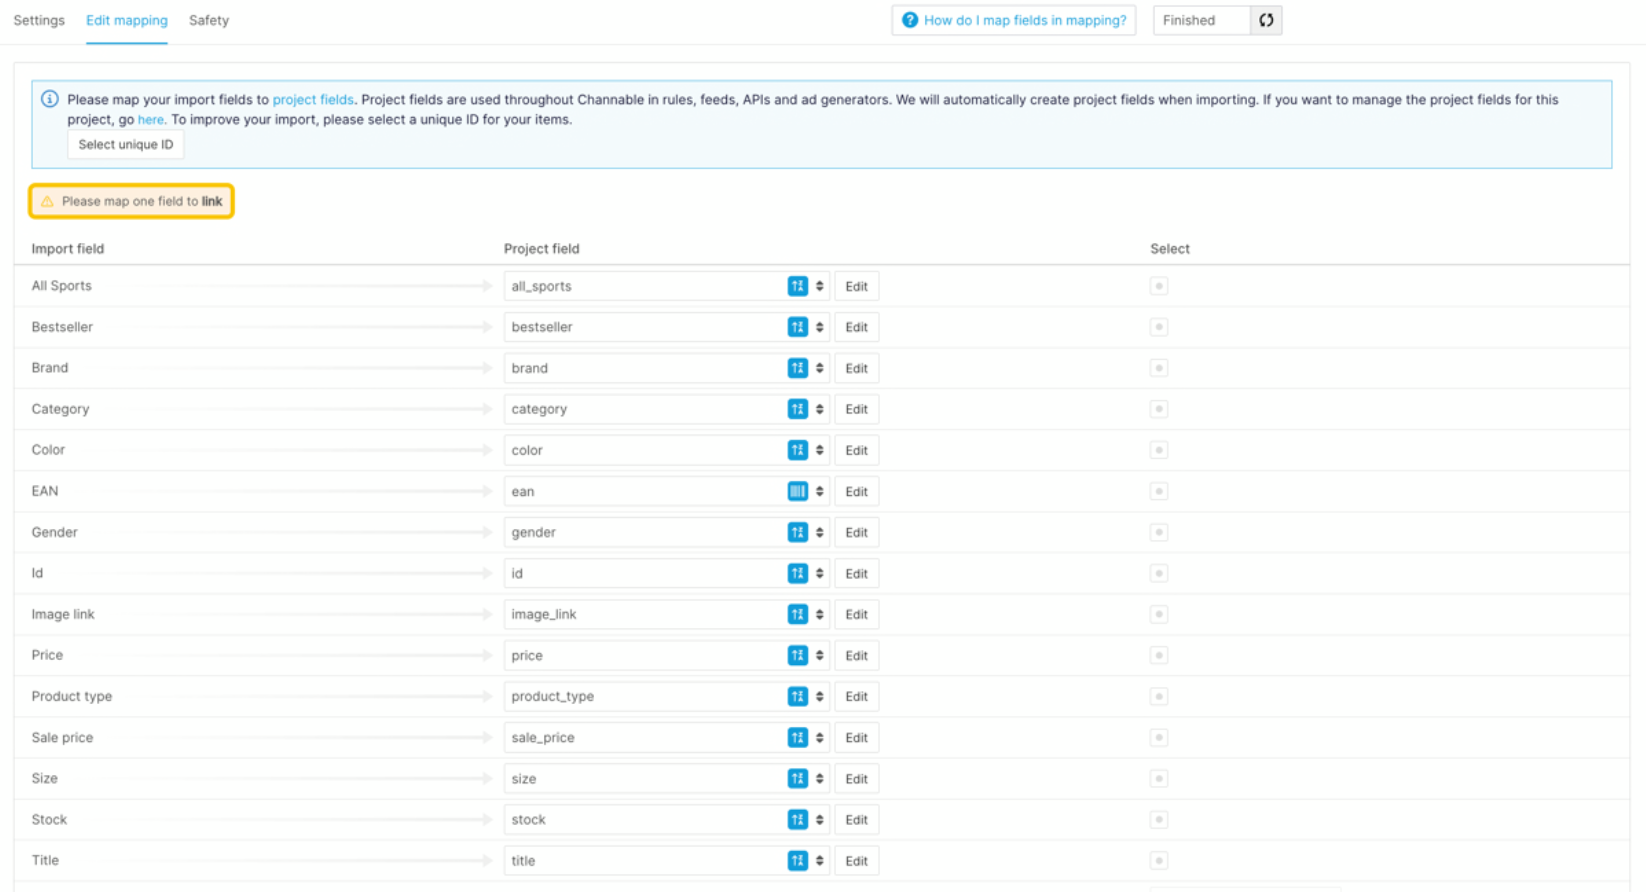The width and height of the screenshot is (1646, 892).
Task: Click Edit for the size field
Action: tap(857, 778)
